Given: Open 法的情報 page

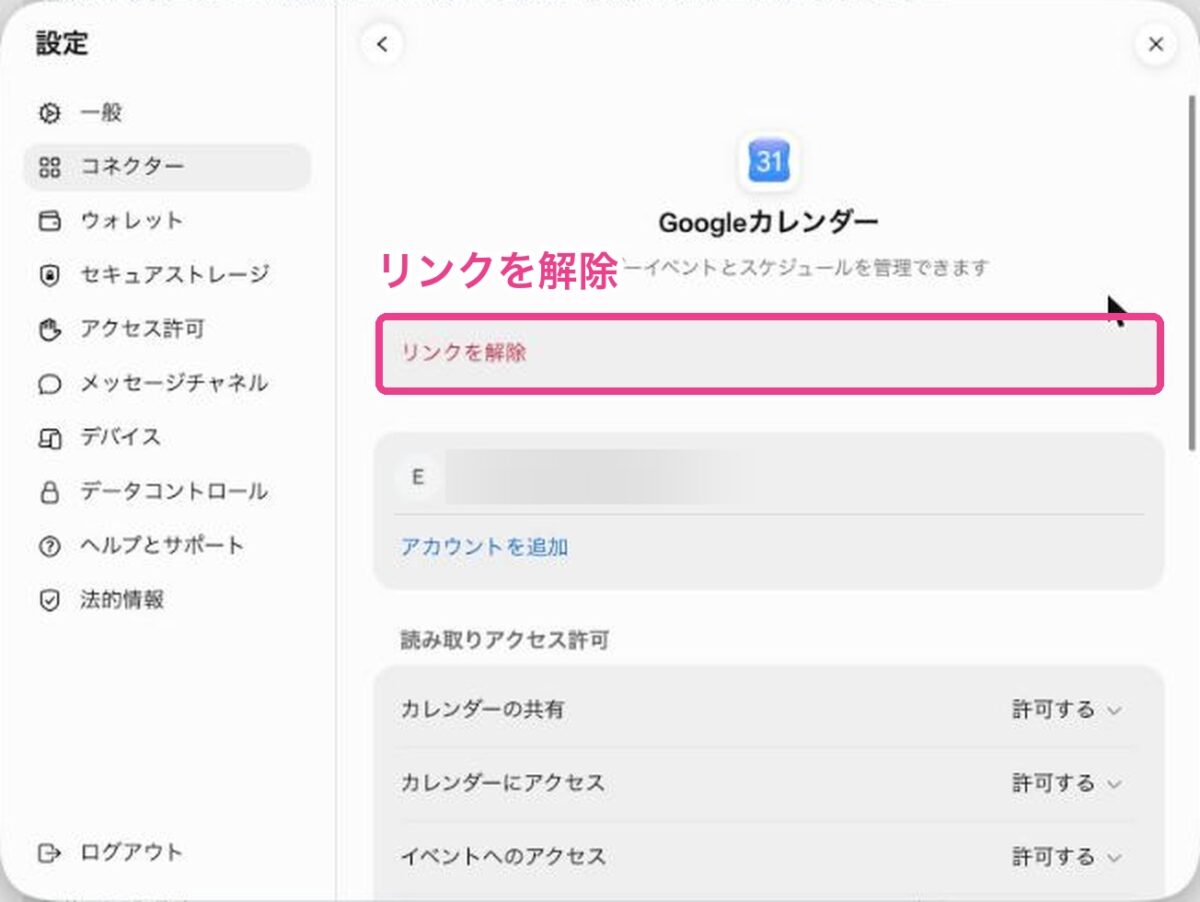Looking at the screenshot, I should click(x=167, y=600).
